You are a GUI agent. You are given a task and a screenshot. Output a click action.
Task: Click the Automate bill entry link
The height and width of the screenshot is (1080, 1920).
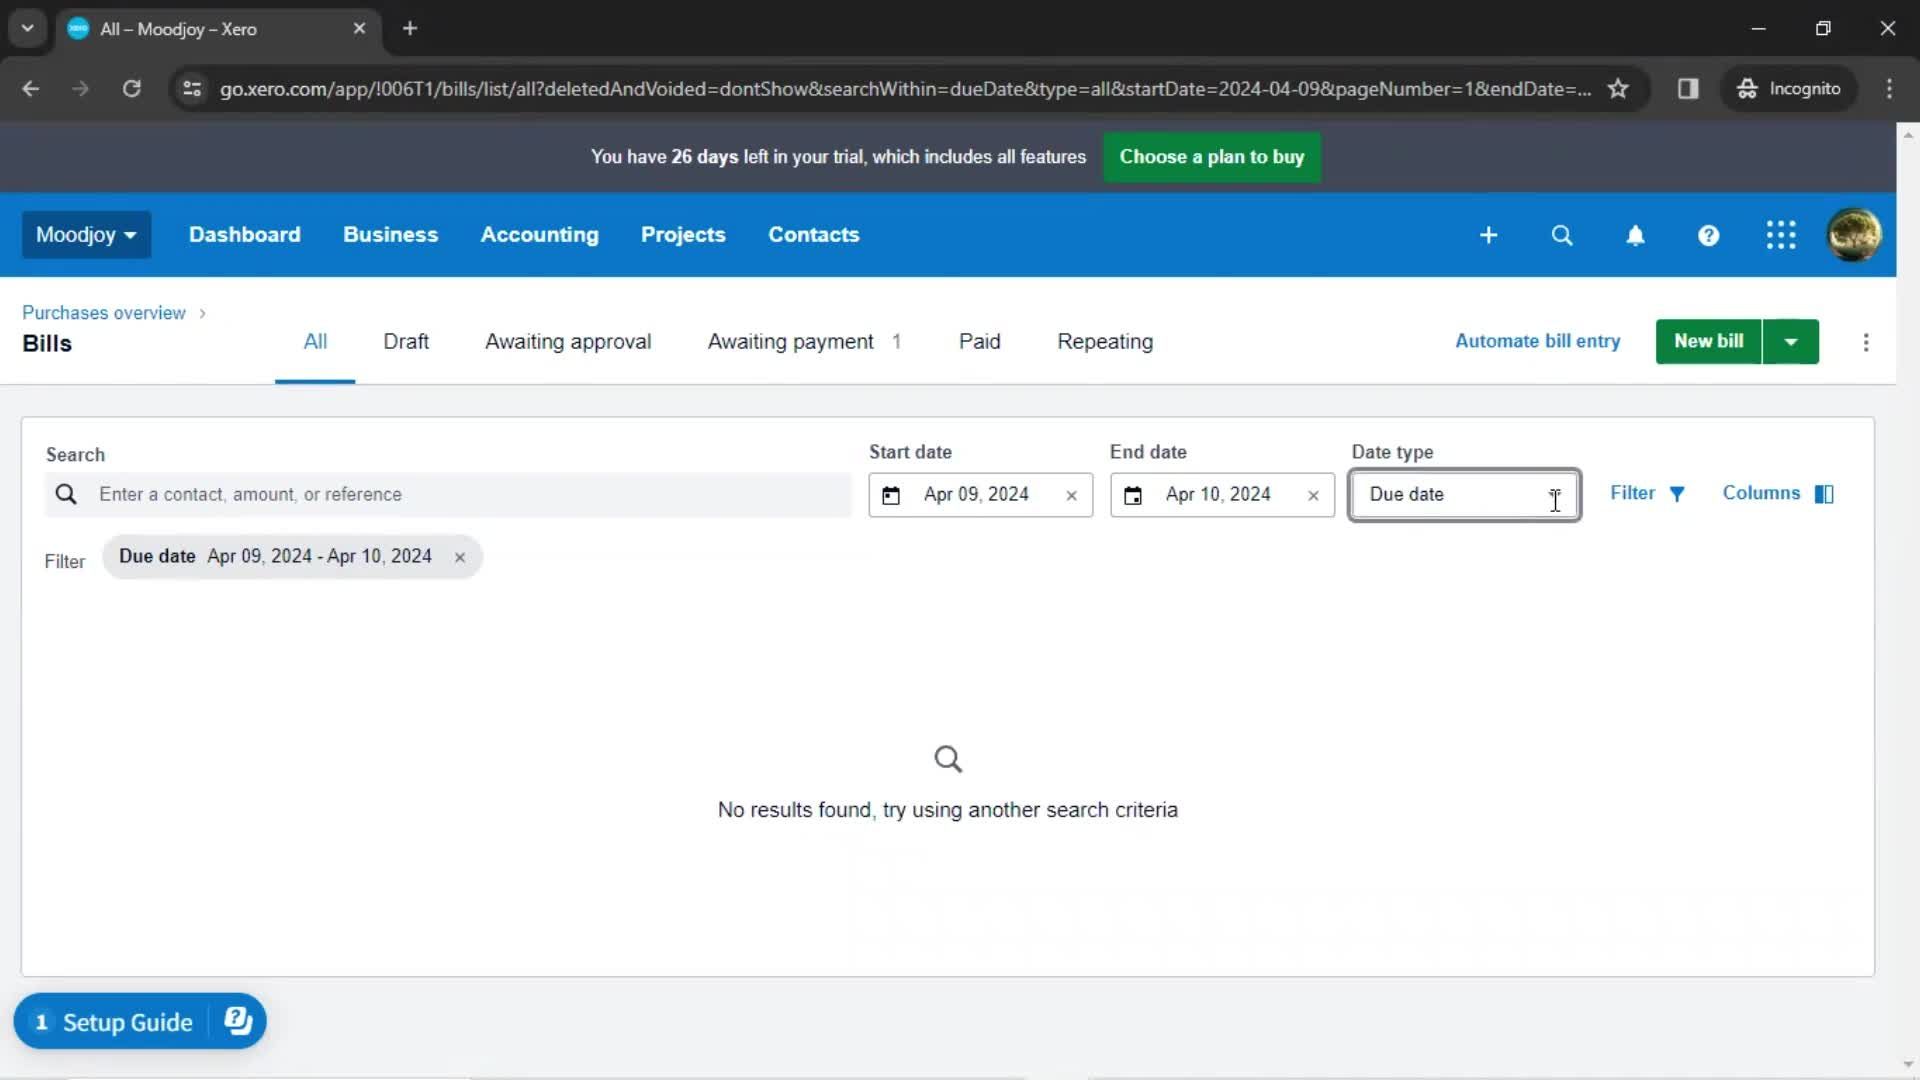click(1537, 342)
